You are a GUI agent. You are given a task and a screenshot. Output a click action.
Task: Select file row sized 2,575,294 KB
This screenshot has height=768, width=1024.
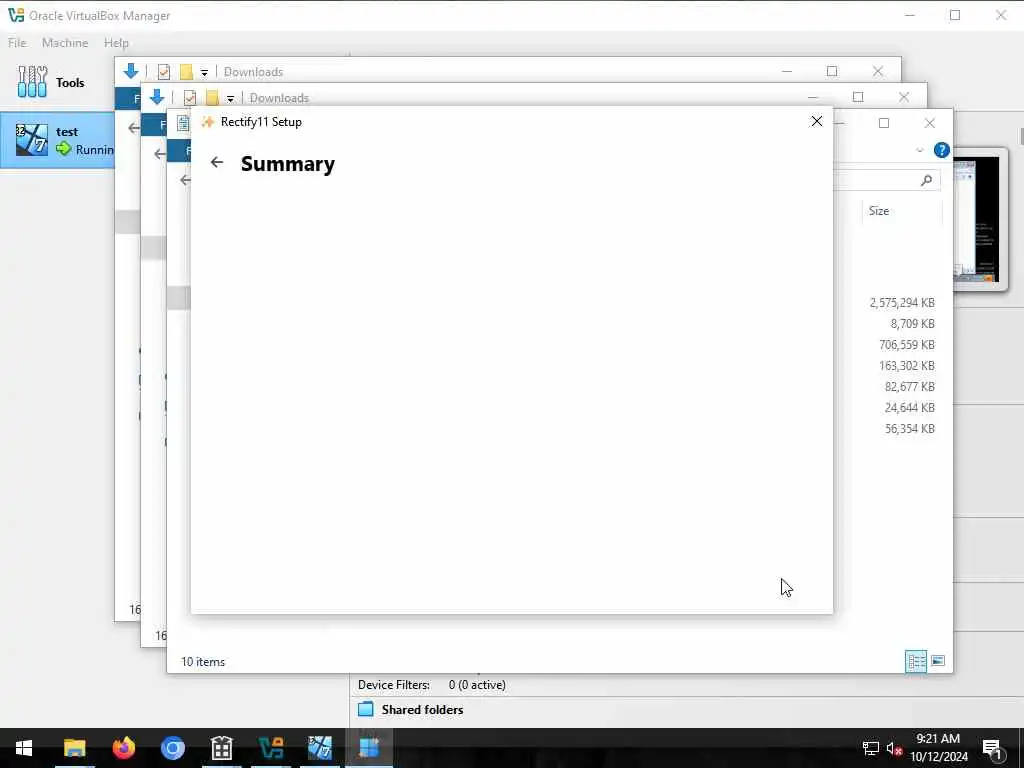902,302
